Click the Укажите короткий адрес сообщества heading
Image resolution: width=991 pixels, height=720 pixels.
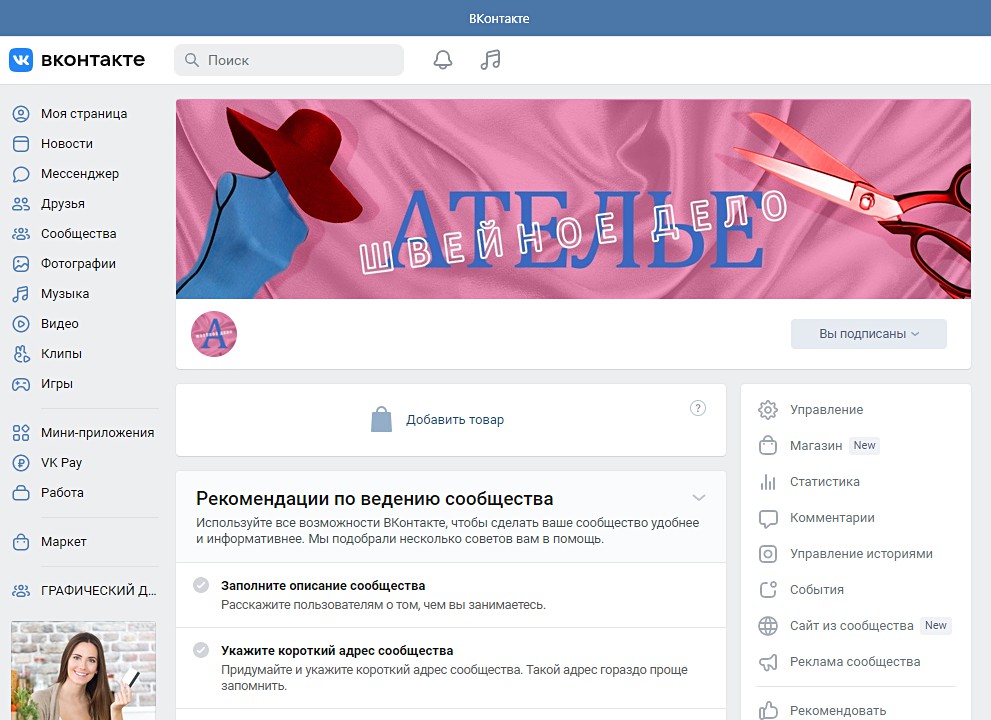point(337,650)
